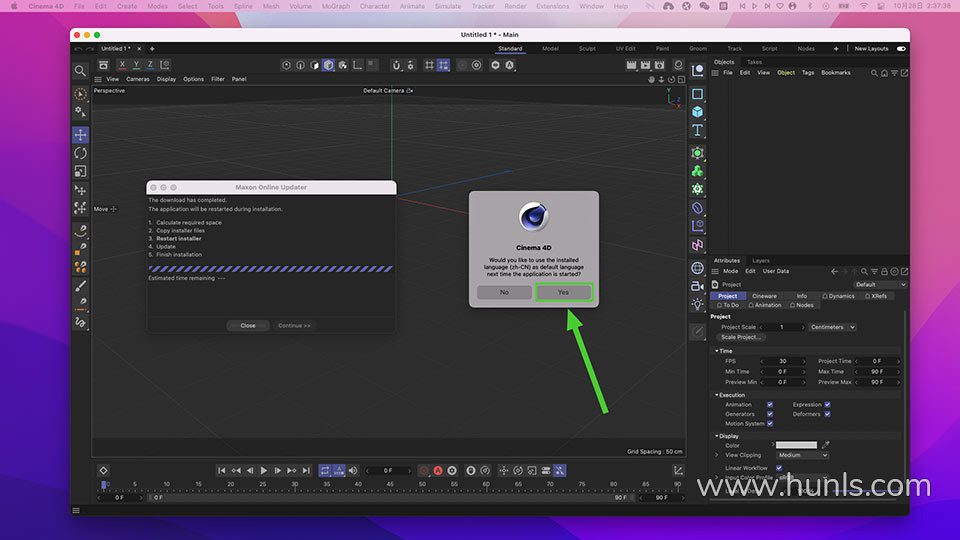Switch to the Sculpt layout tab
The width and height of the screenshot is (960, 540).
click(x=587, y=48)
